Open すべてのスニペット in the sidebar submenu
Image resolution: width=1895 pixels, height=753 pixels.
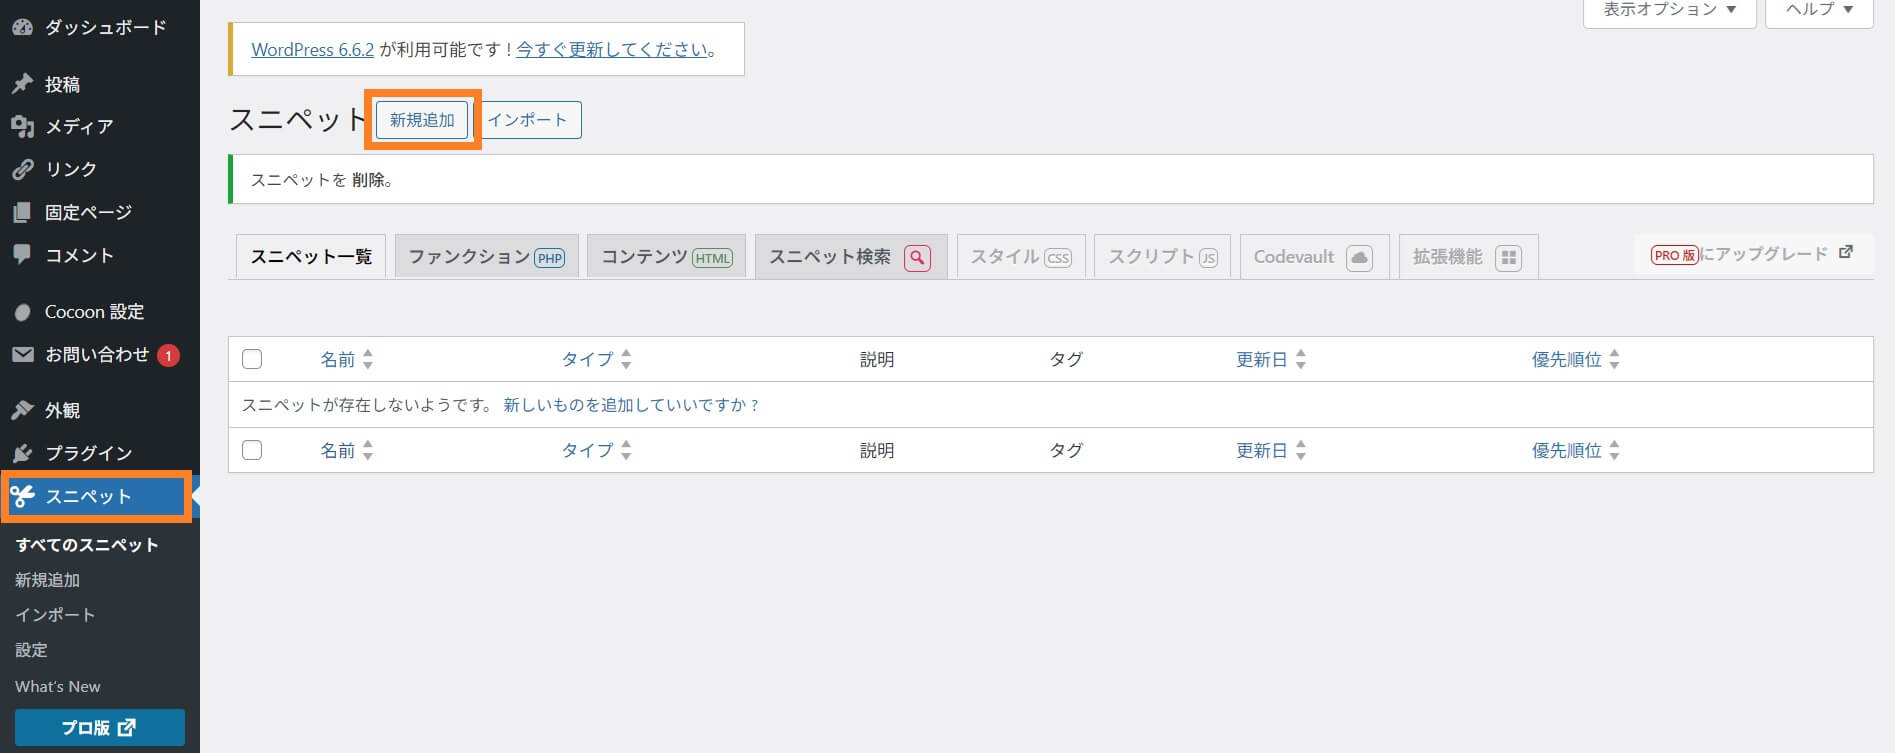tap(87, 545)
